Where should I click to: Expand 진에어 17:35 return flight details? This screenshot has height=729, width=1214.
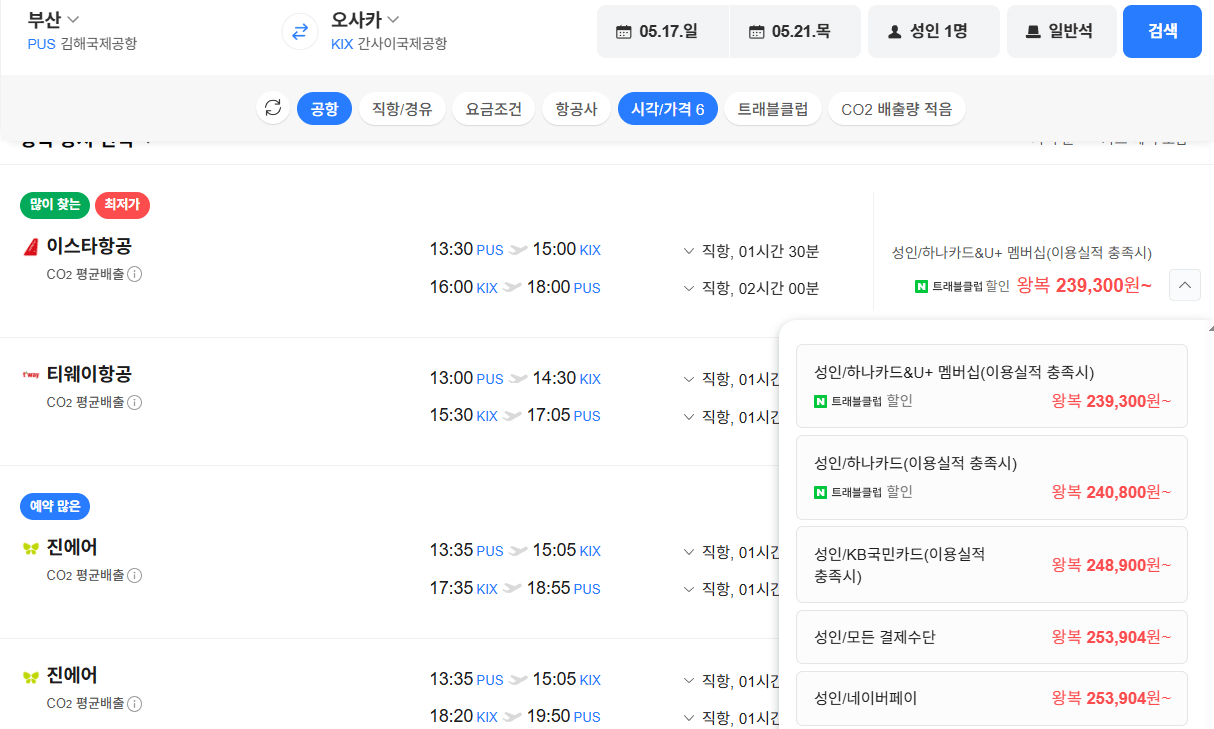(x=688, y=589)
